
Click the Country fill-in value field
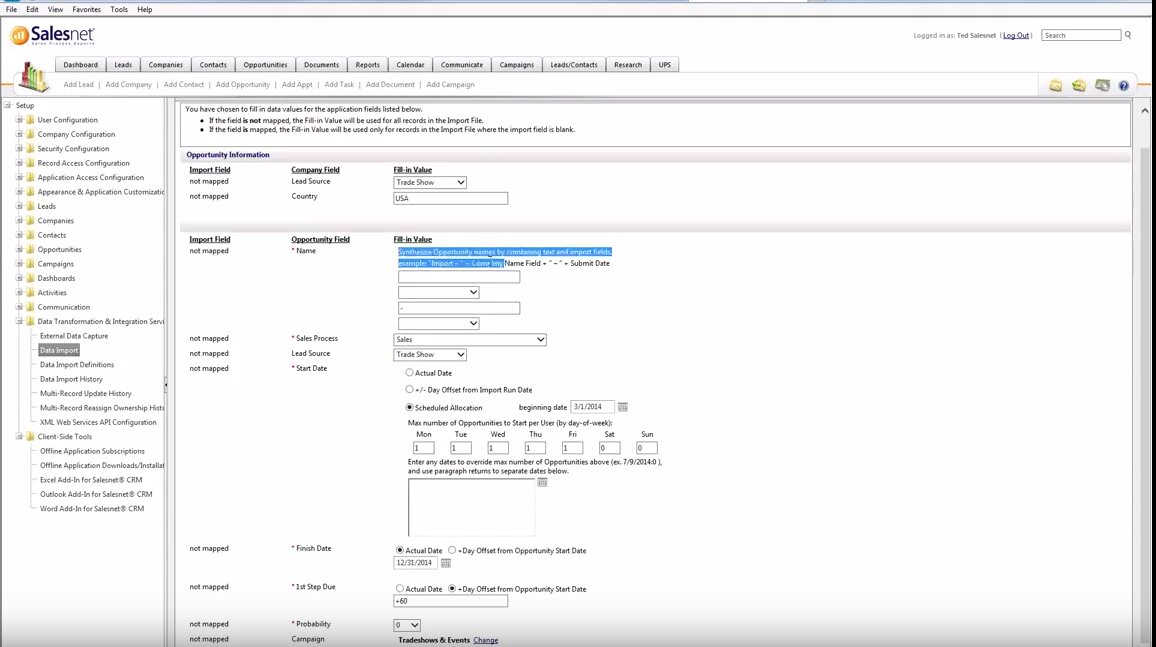451,198
